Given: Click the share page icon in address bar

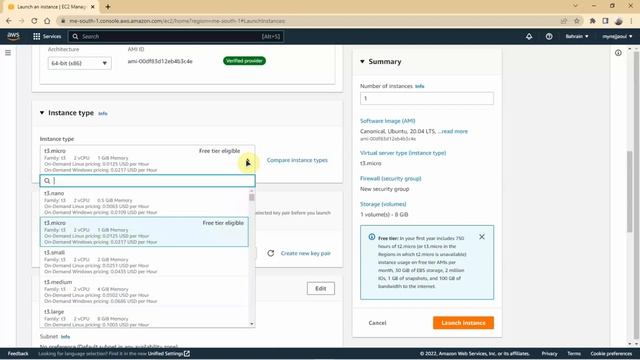Looking at the screenshot, I should tap(564, 21).
